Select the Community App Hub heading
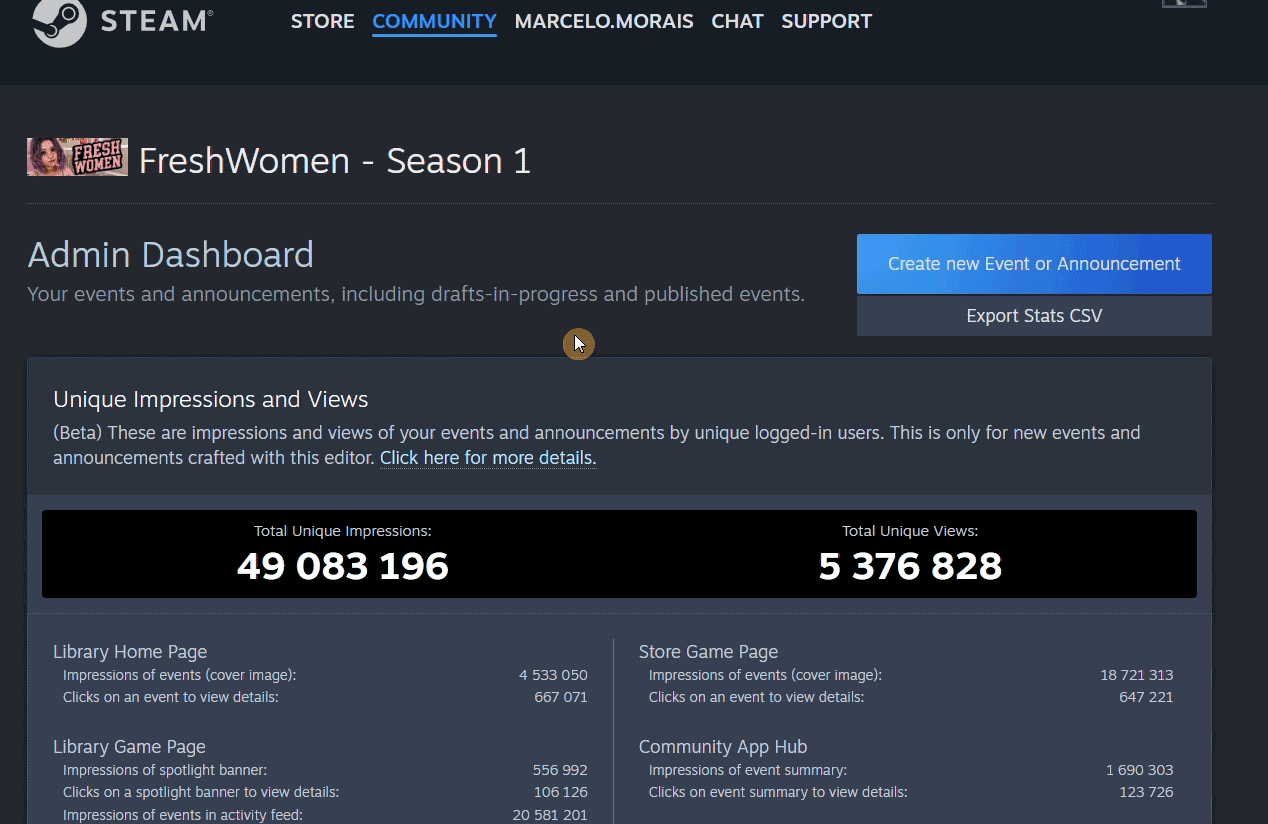 tap(723, 747)
